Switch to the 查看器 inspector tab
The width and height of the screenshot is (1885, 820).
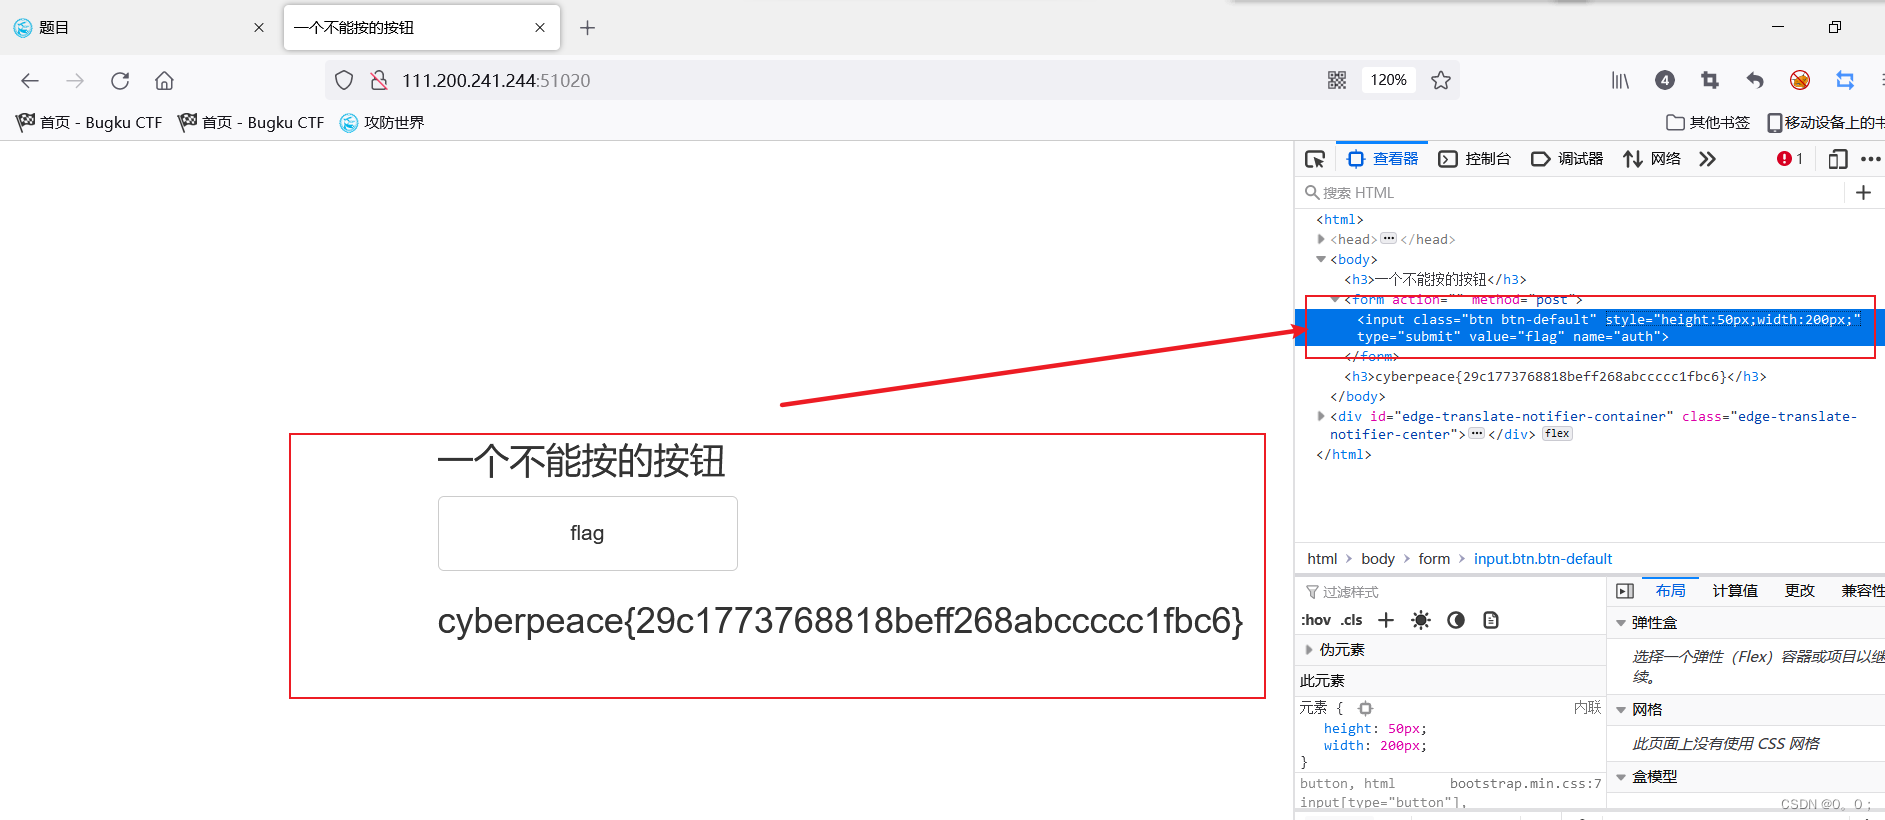[x=1382, y=159]
